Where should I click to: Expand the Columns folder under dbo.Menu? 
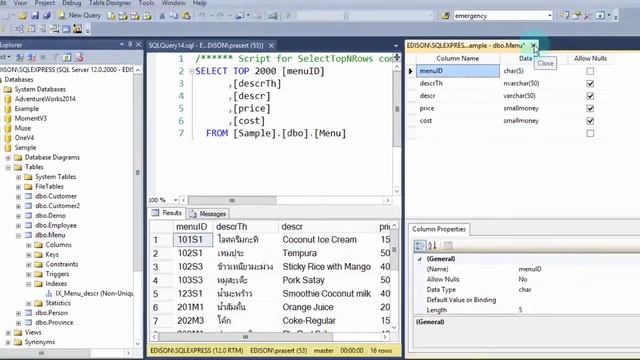pyautogui.click(x=29, y=245)
